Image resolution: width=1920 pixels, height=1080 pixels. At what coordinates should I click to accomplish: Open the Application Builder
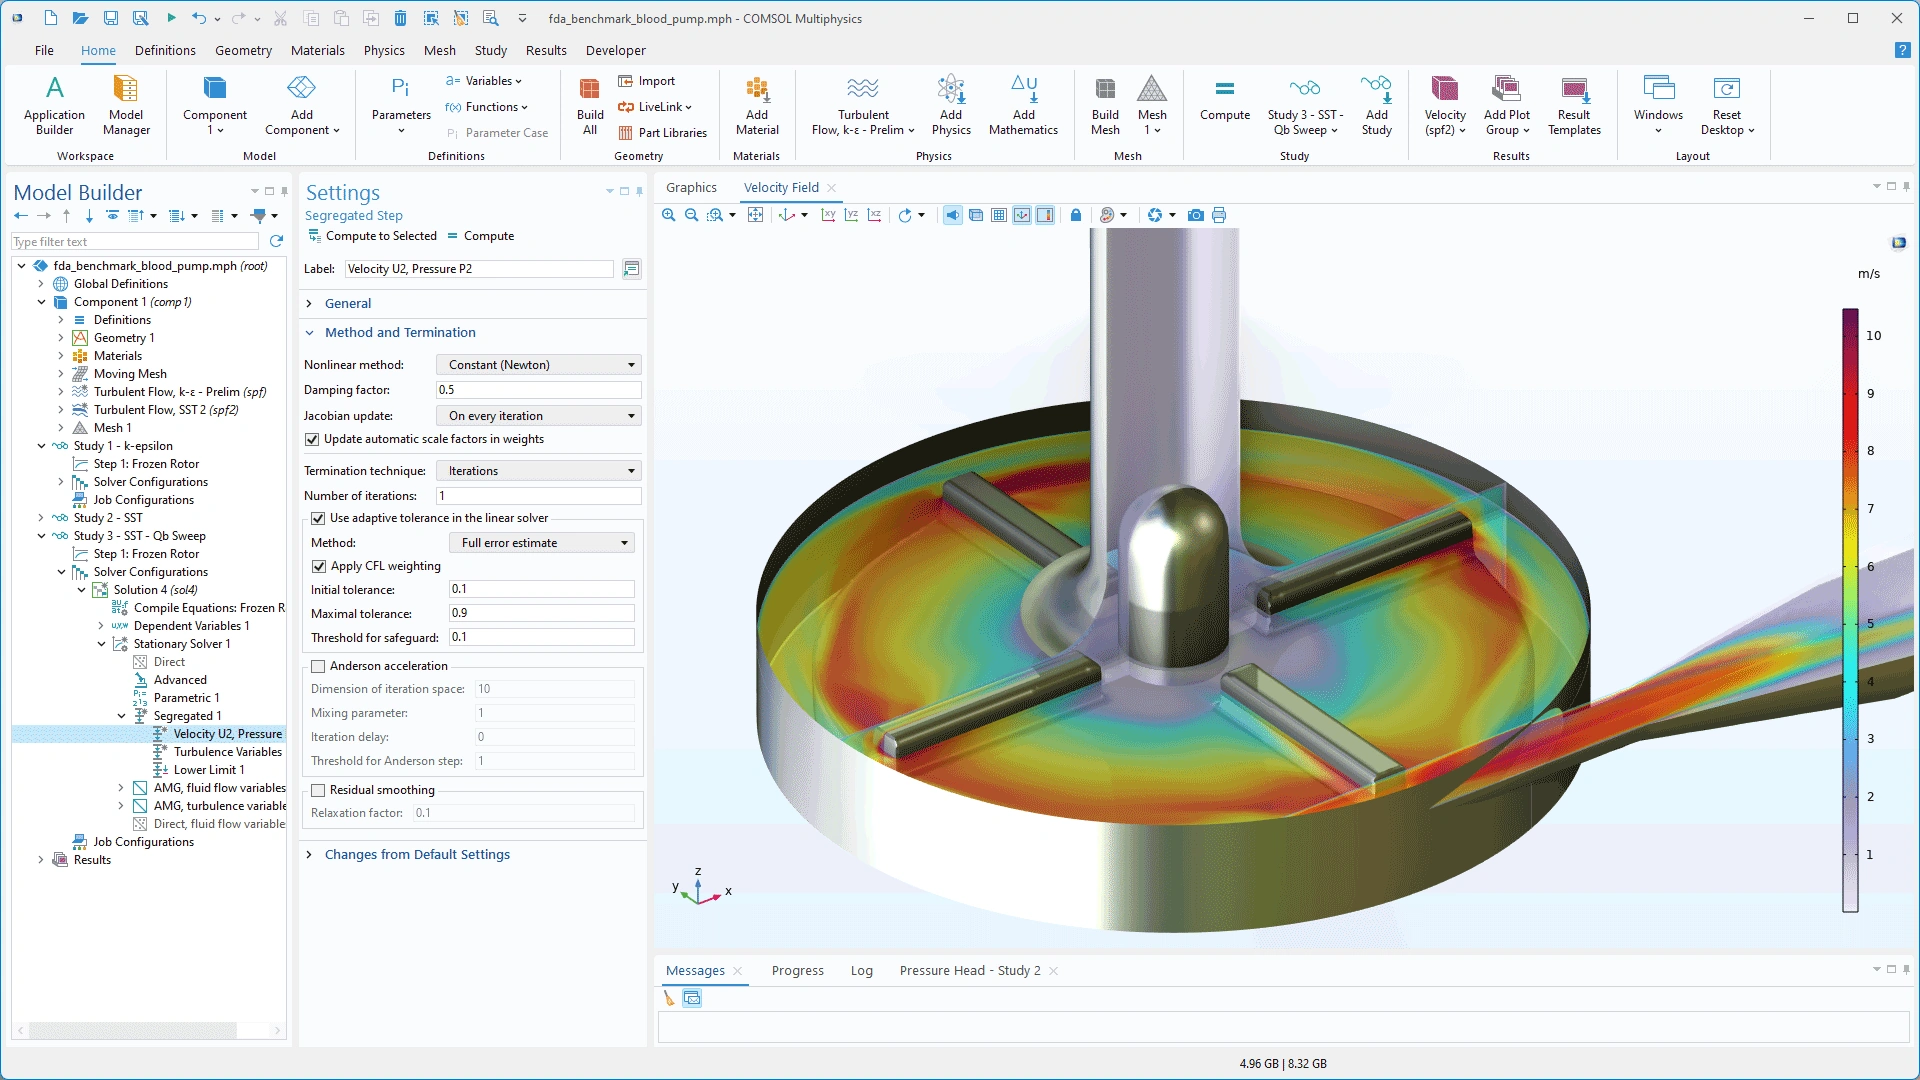click(x=54, y=103)
